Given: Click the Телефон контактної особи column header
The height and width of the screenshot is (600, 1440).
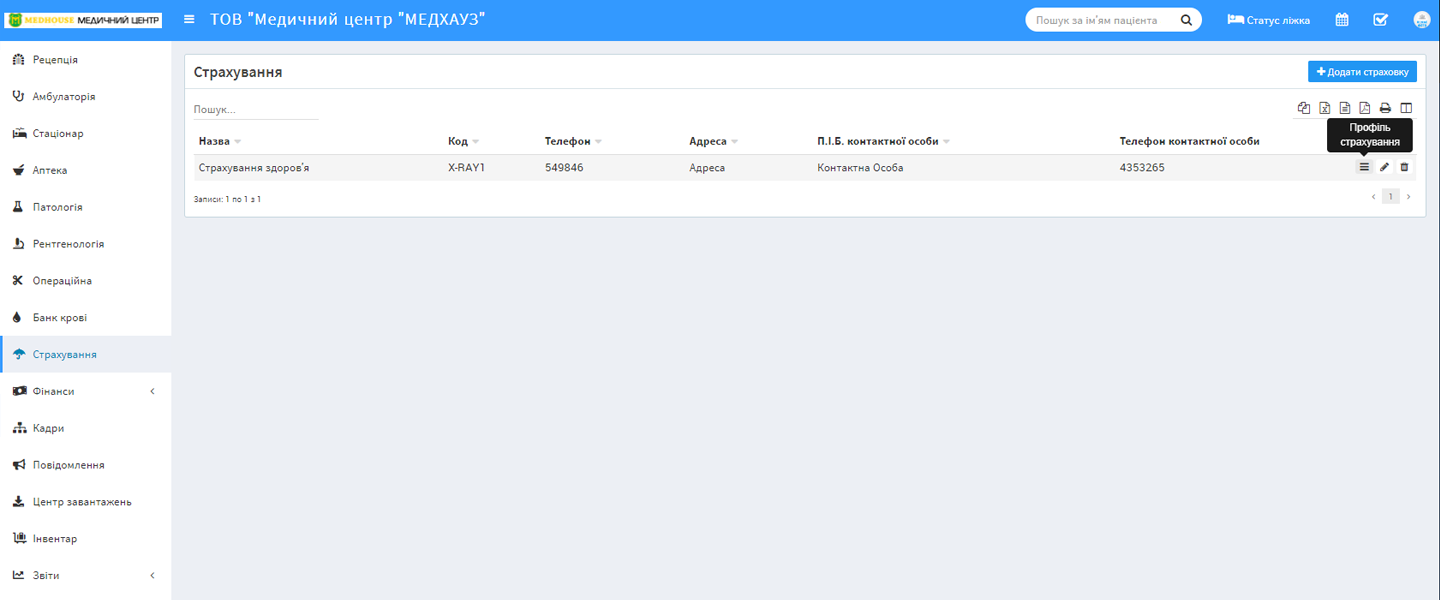Looking at the screenshot, I should [1189, 142].
